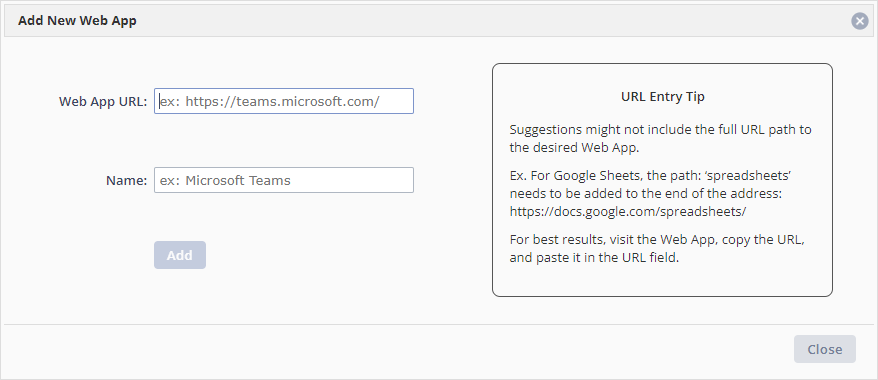Click the "Name:" field label

coord(127,181)
